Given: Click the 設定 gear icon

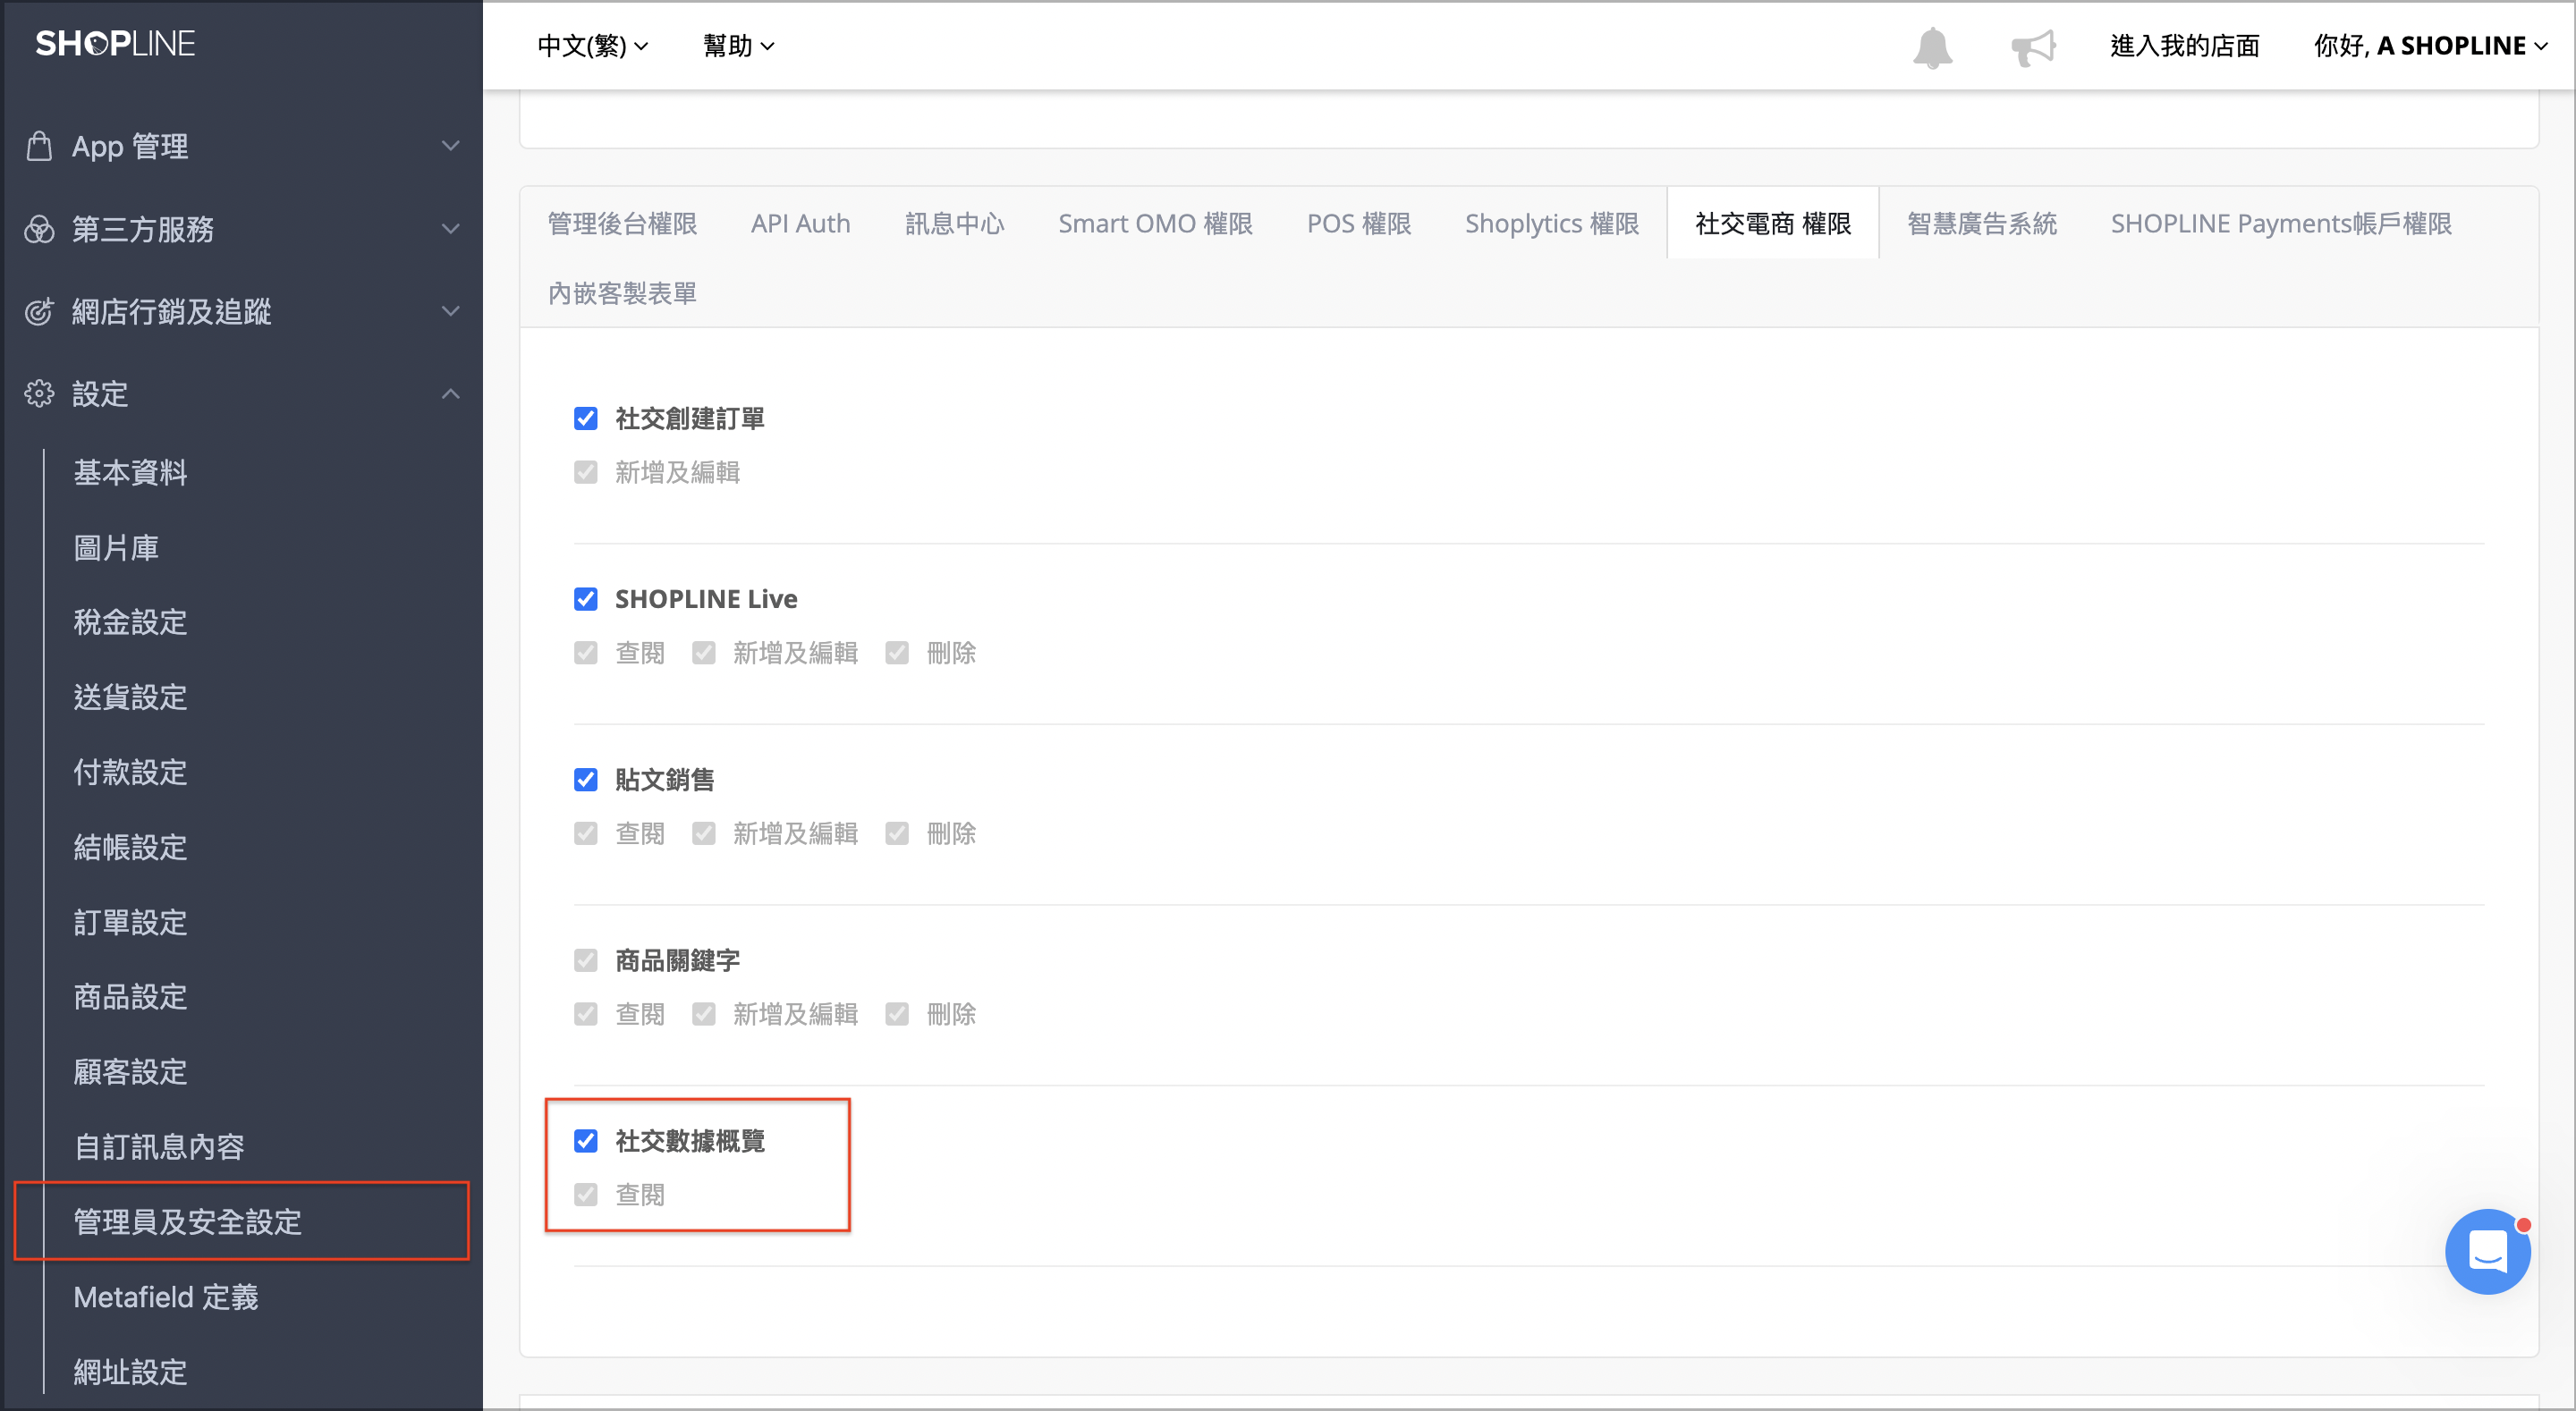Looking at the screenshot, I should 39,393.
